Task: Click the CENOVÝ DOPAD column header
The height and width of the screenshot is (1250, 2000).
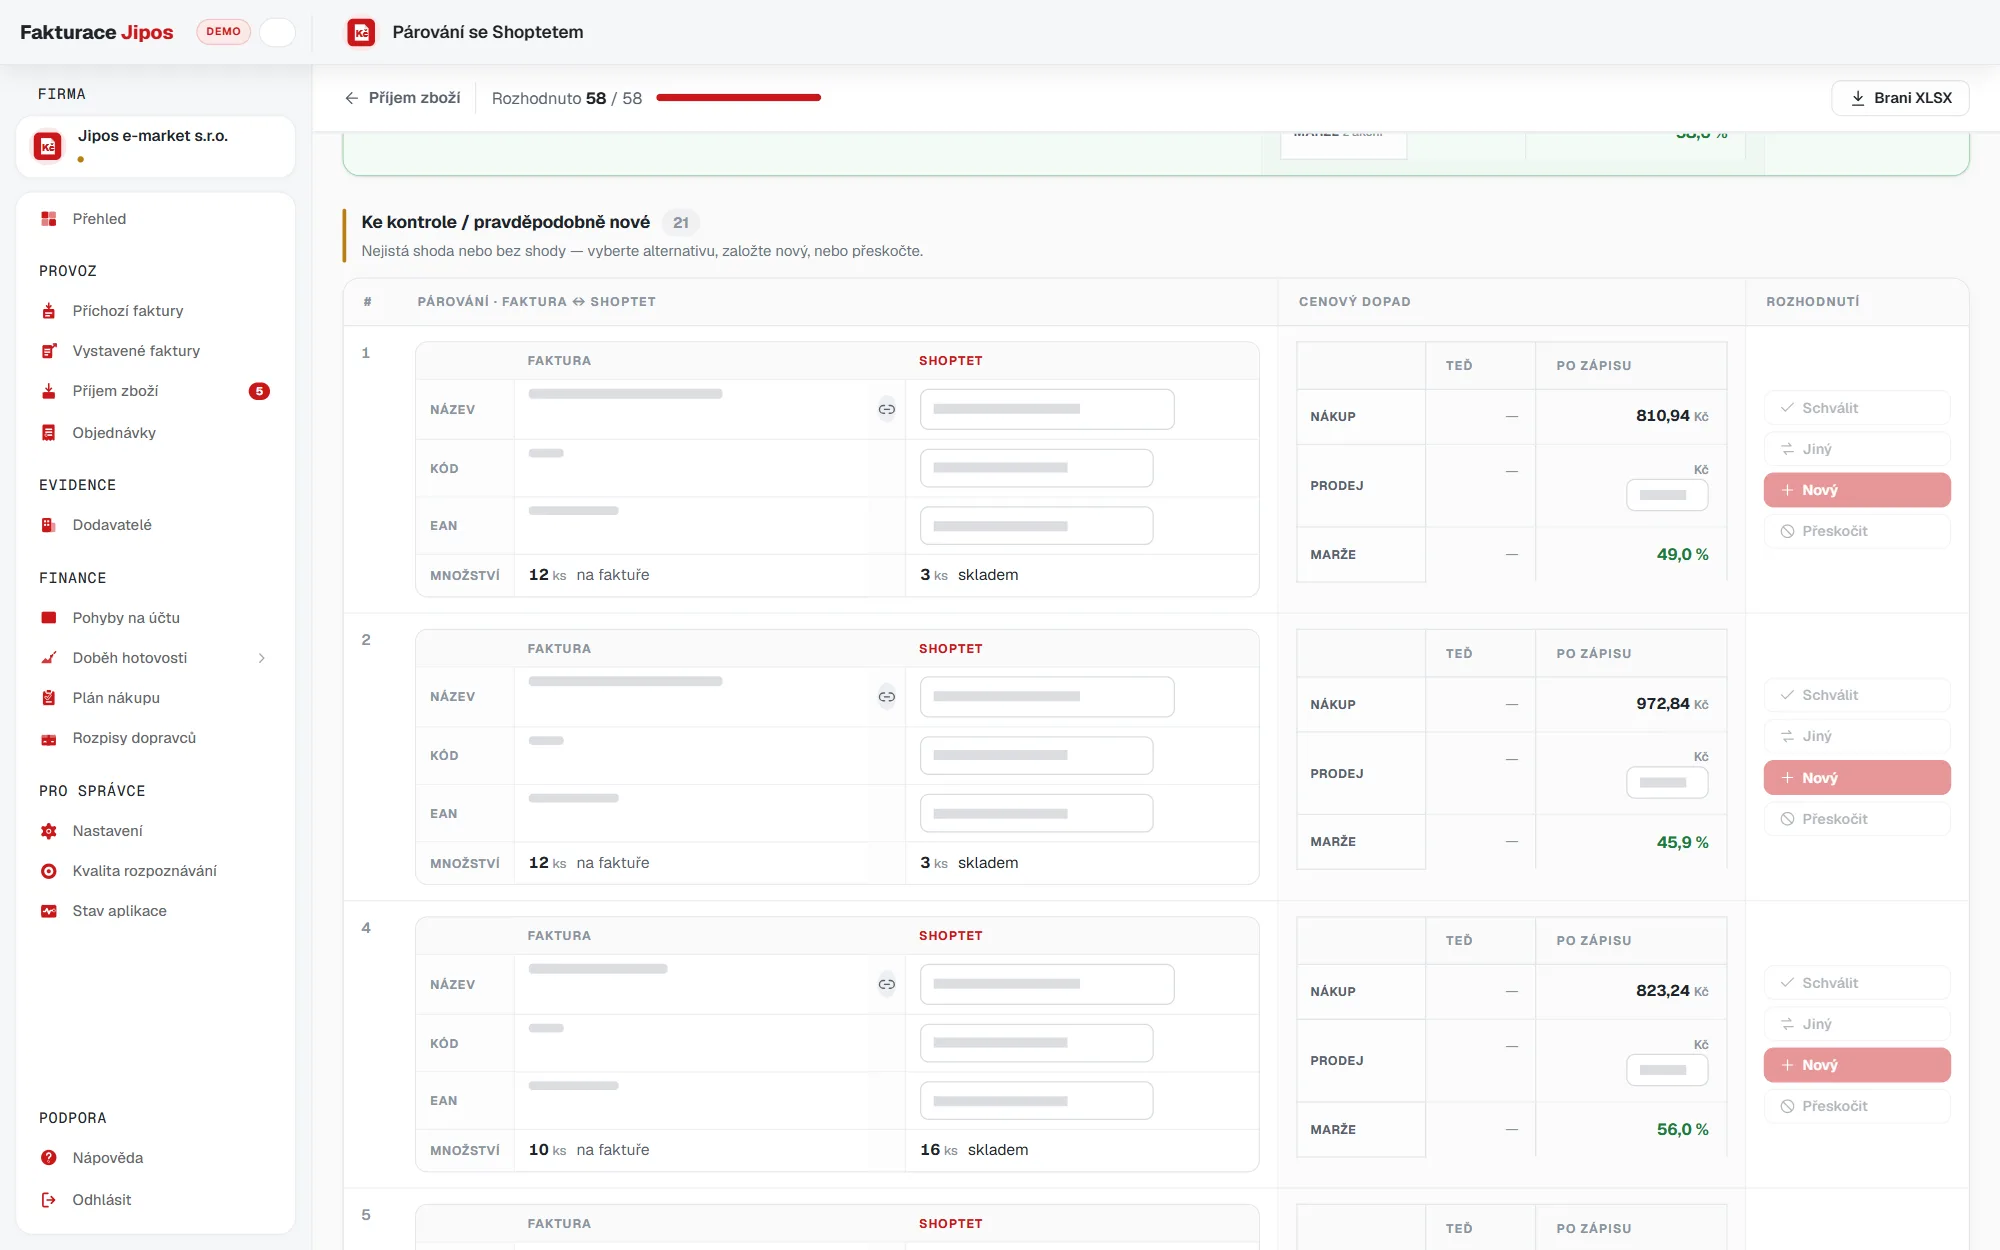Action: click(x=1355, y=302)
